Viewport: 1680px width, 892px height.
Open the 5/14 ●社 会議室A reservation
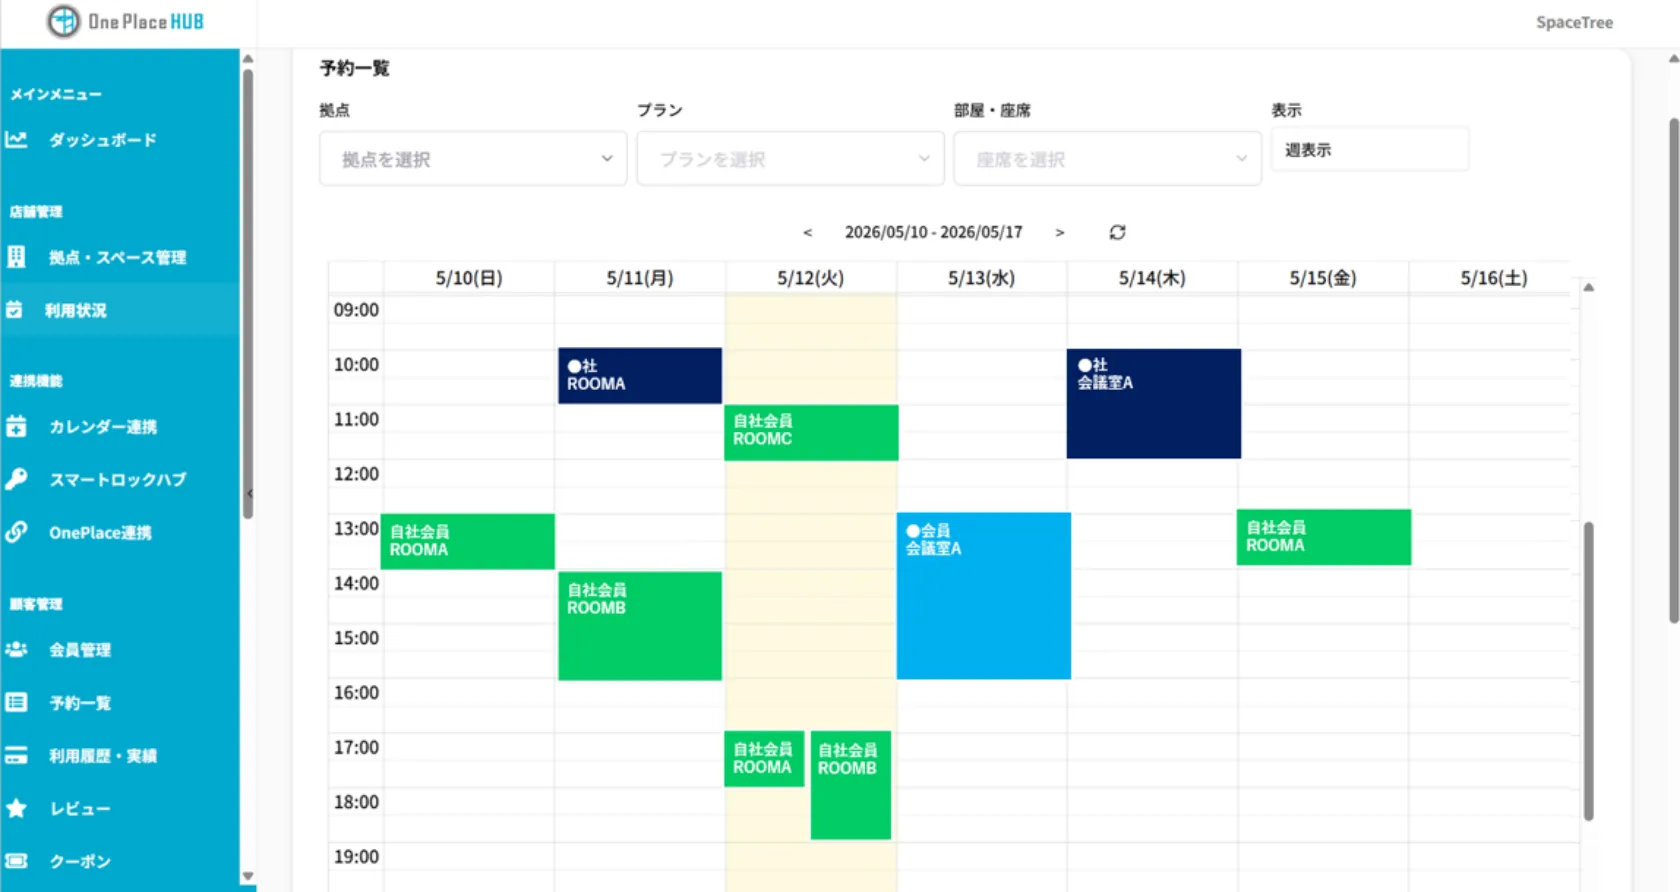click(1154, 404)
